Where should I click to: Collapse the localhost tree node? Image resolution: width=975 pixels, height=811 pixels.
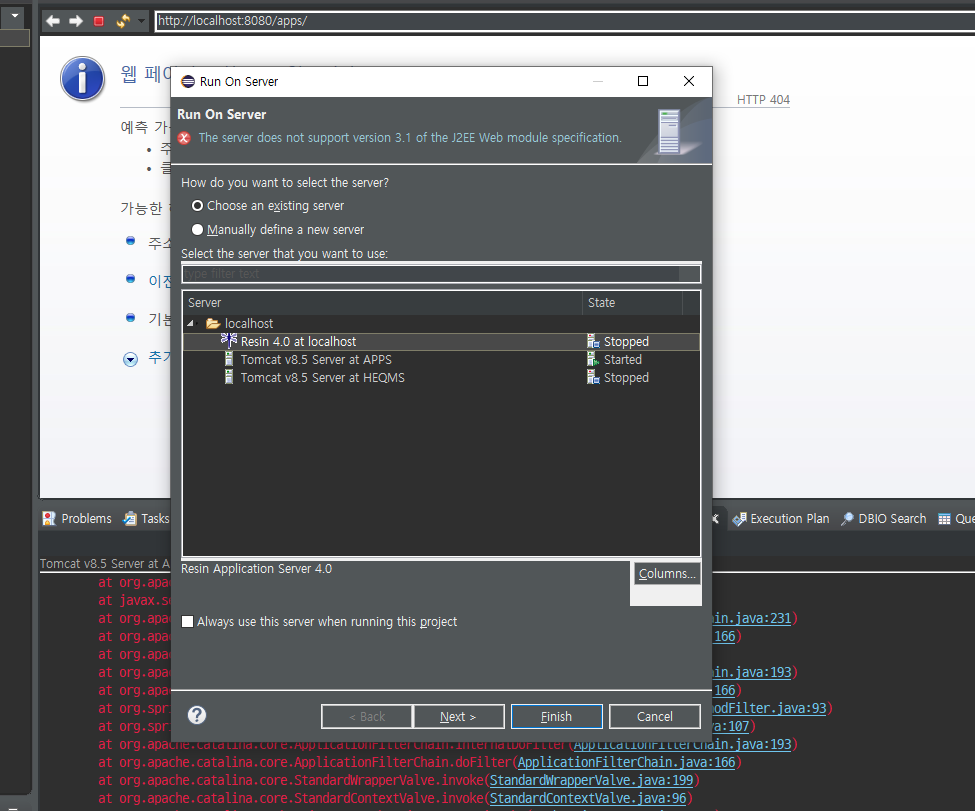click(191, 324)
